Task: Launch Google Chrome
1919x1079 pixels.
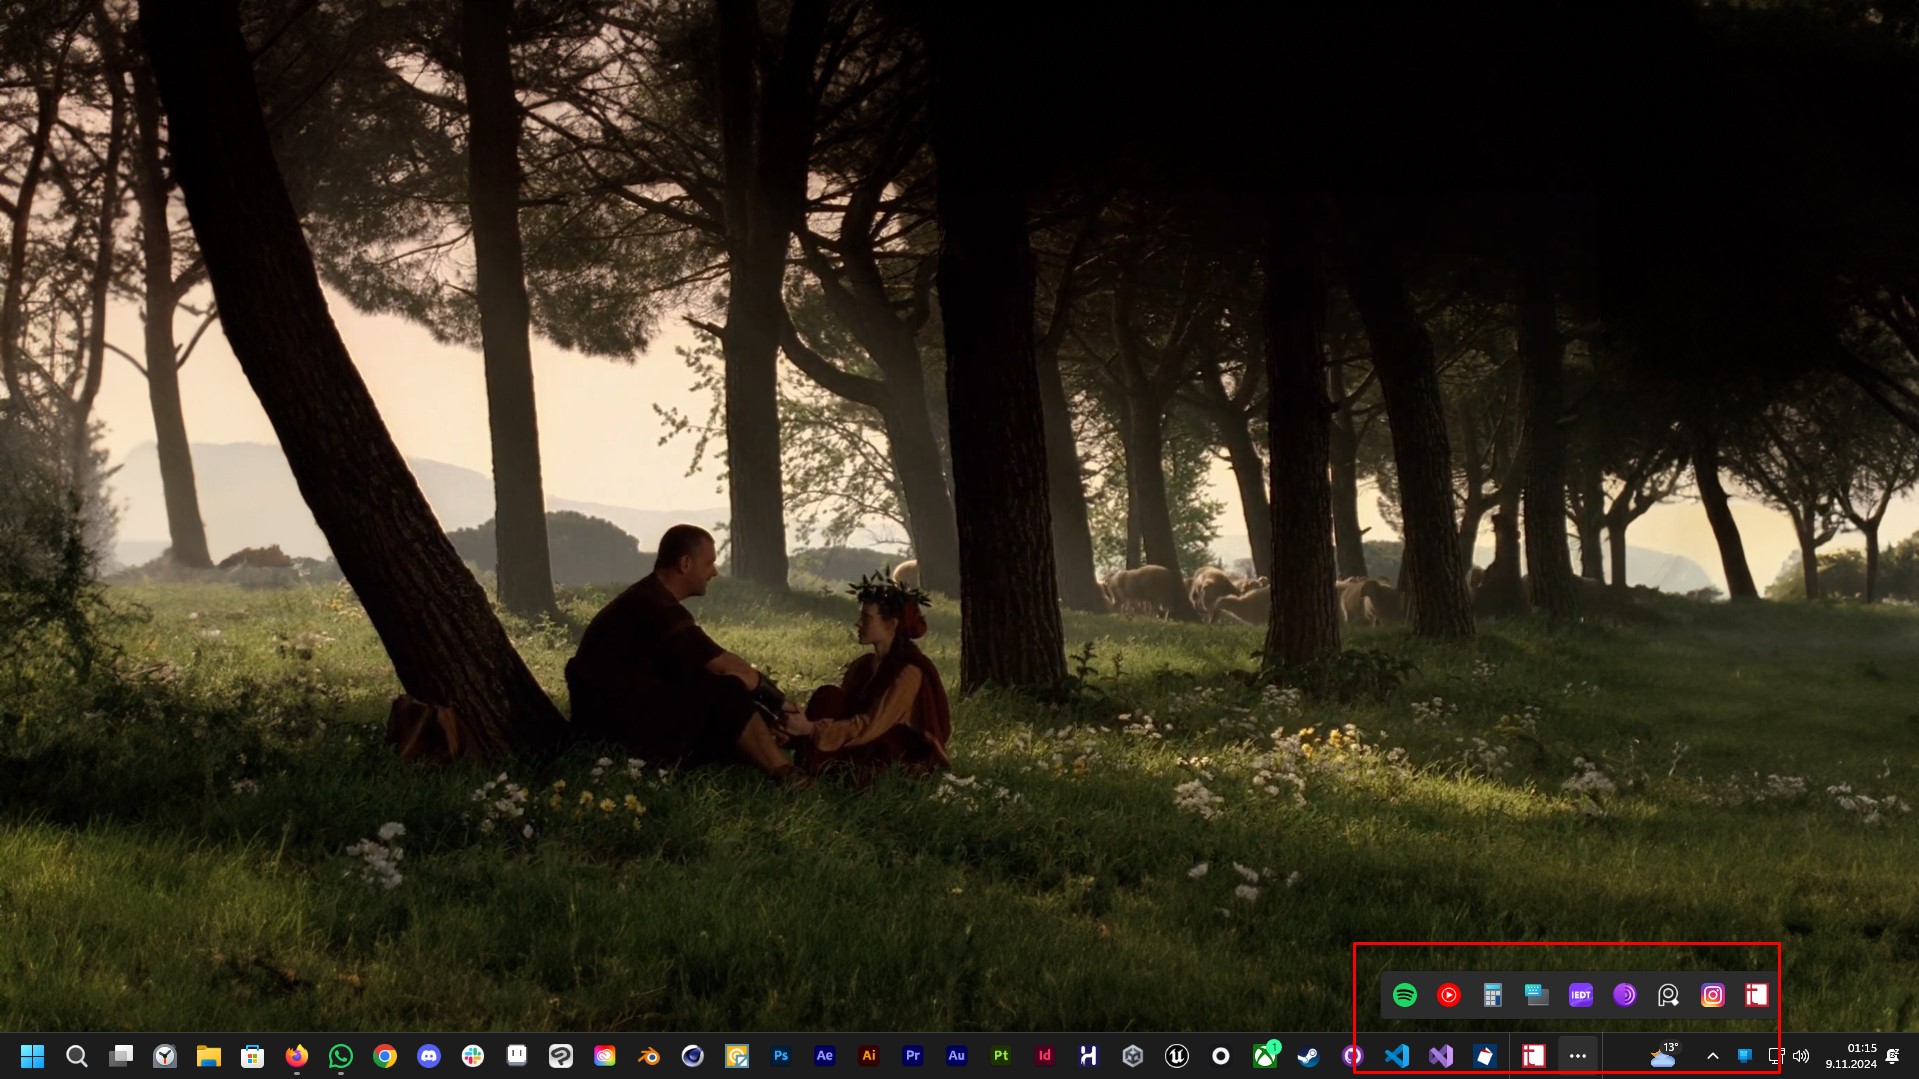Action: pos(384,1056)
